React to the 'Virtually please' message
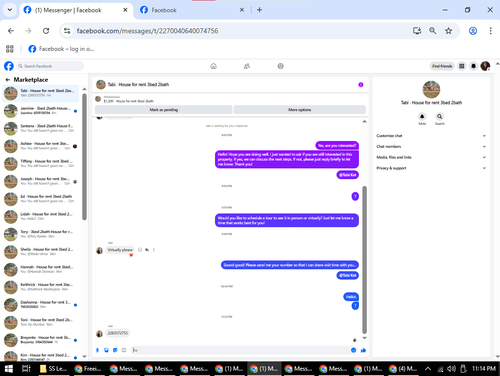The height and width of the screenshot is (376, 500). click(140, 250)
